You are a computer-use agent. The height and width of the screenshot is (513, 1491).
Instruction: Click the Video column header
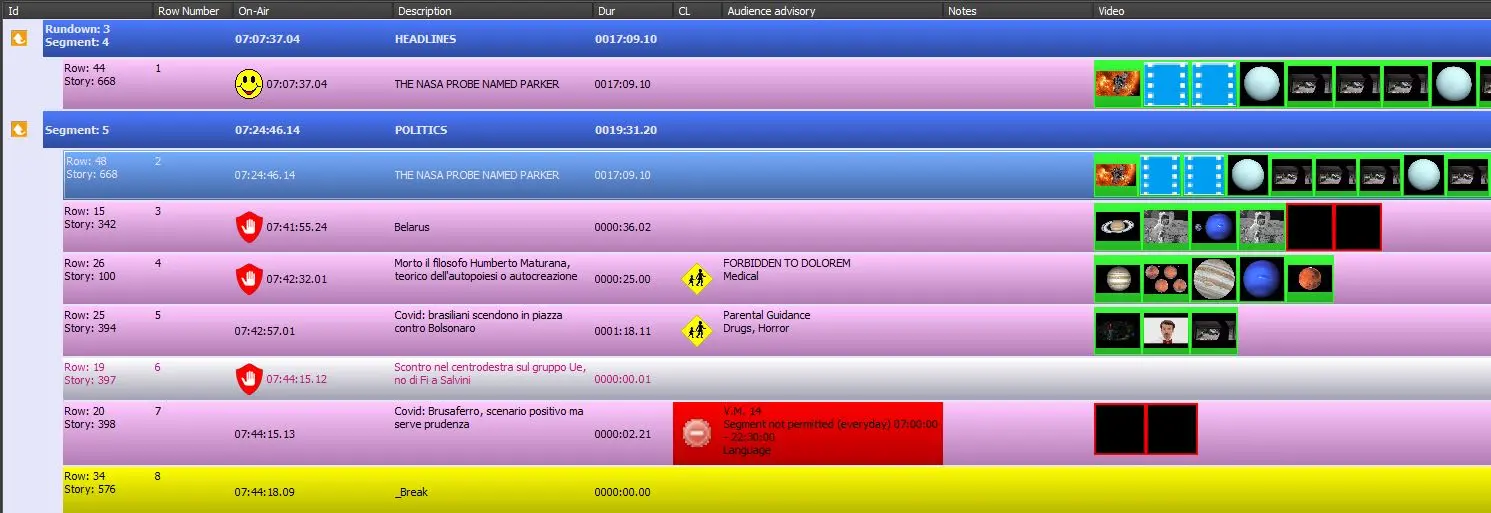pos(1111,11)
